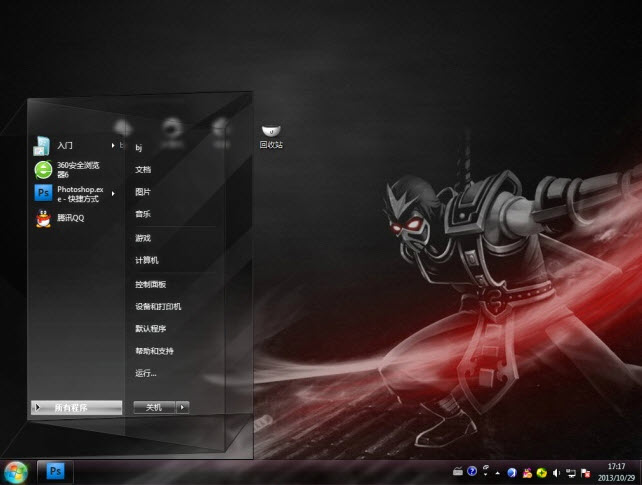
Task: Launch Tencent QQ from Start menu
Action: 77,218
